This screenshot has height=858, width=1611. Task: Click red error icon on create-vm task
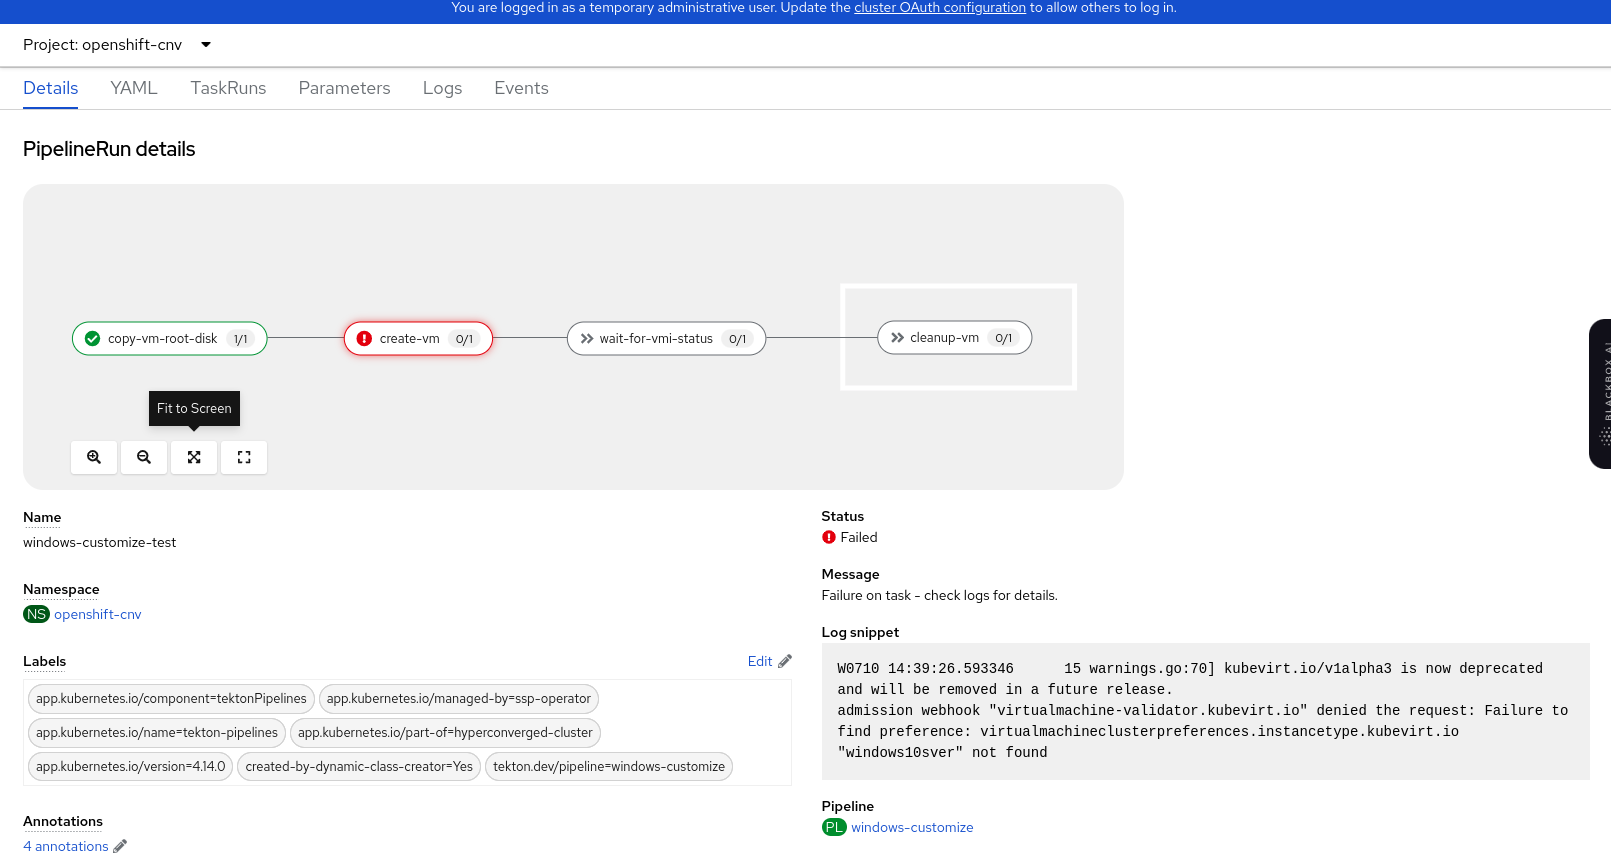tap(364, 339)
